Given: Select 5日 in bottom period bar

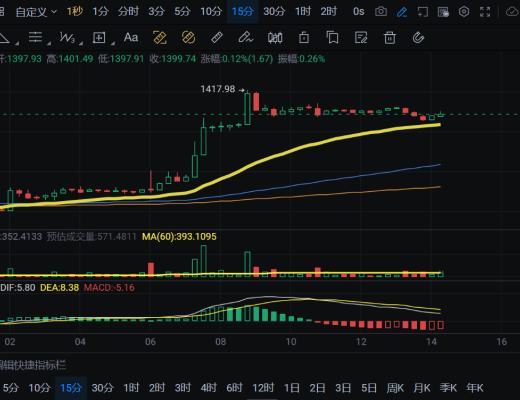Looking at the screenshot, I should 369,388.
